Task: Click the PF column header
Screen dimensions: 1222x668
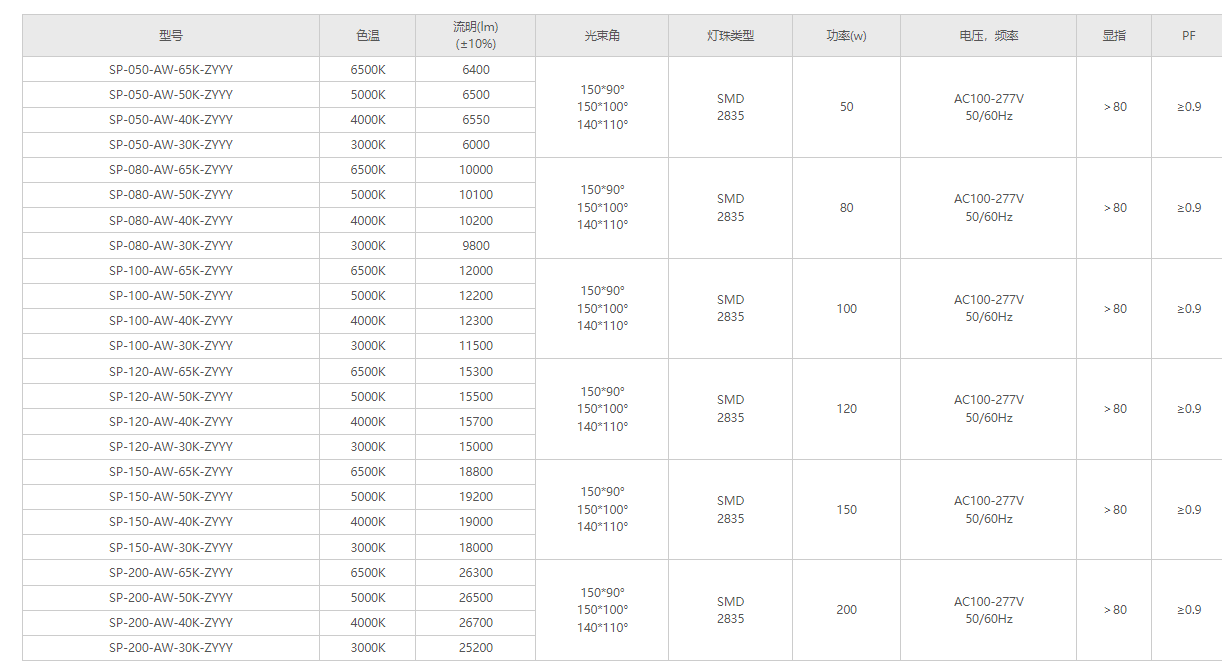Action: point(1188,36)
